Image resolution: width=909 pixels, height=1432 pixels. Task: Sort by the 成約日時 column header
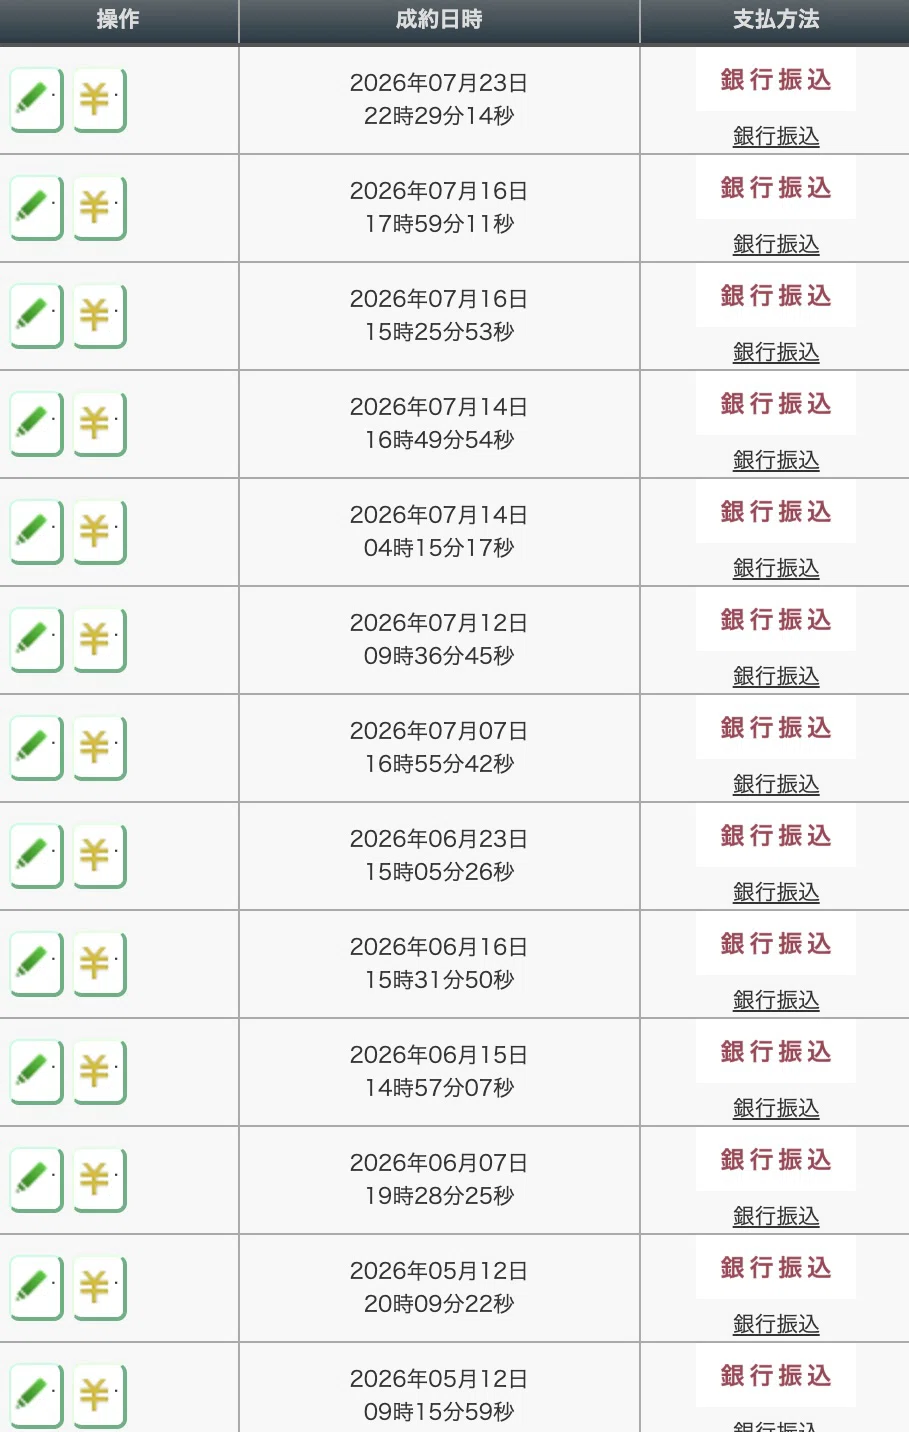click(439, 20)
